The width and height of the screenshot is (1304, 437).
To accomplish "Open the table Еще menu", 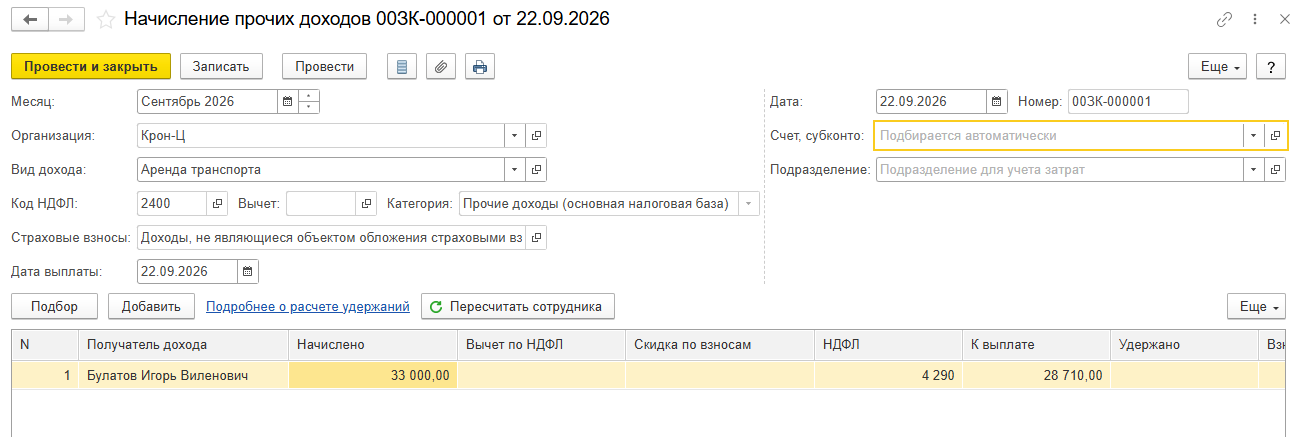I will 1256,307.
